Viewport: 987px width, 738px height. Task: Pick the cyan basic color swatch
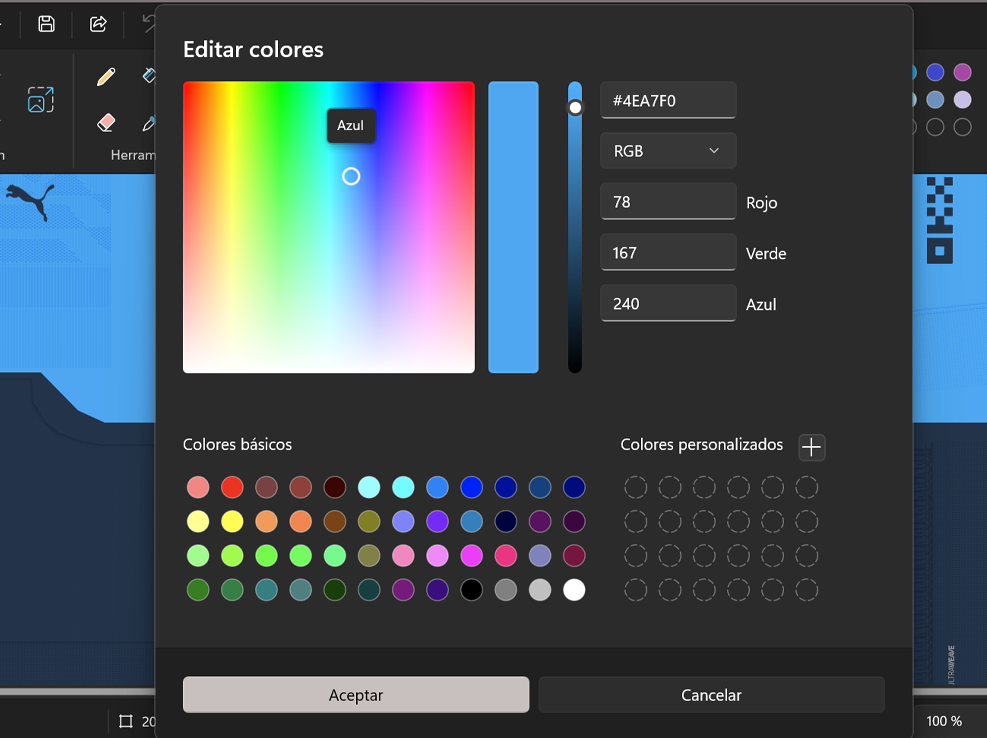pos(403,487)
